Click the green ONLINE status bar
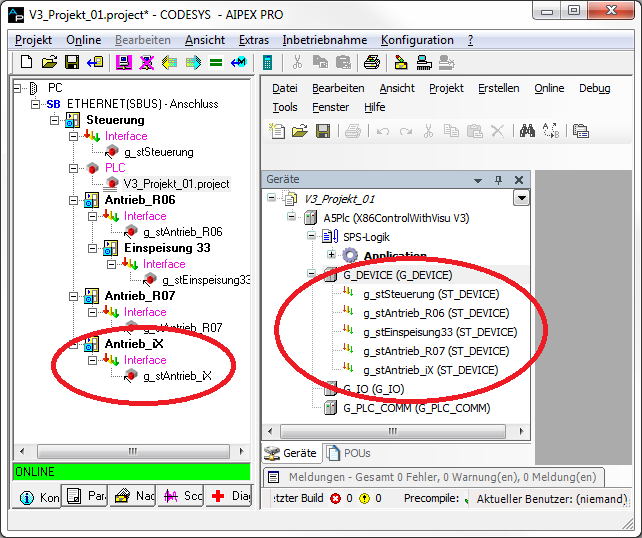The width and height of the screenshot is (642, 538). pyautogui.click(x=132, y=472)
